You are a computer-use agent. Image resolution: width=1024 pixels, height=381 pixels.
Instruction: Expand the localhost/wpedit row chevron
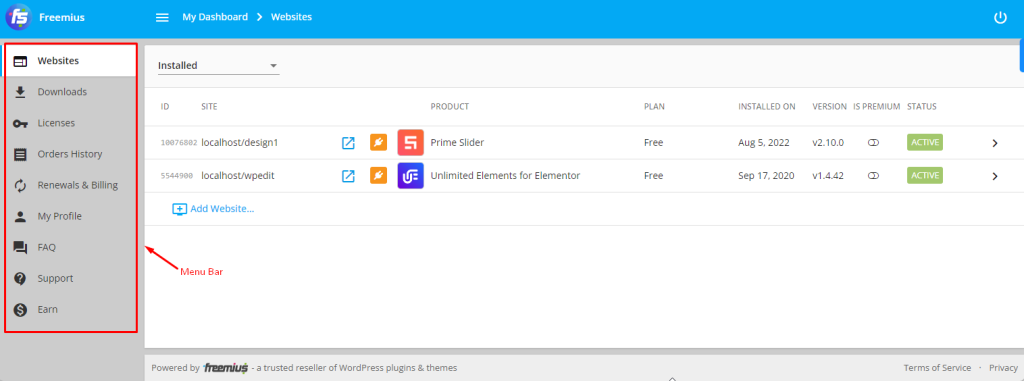click(995, 176)
